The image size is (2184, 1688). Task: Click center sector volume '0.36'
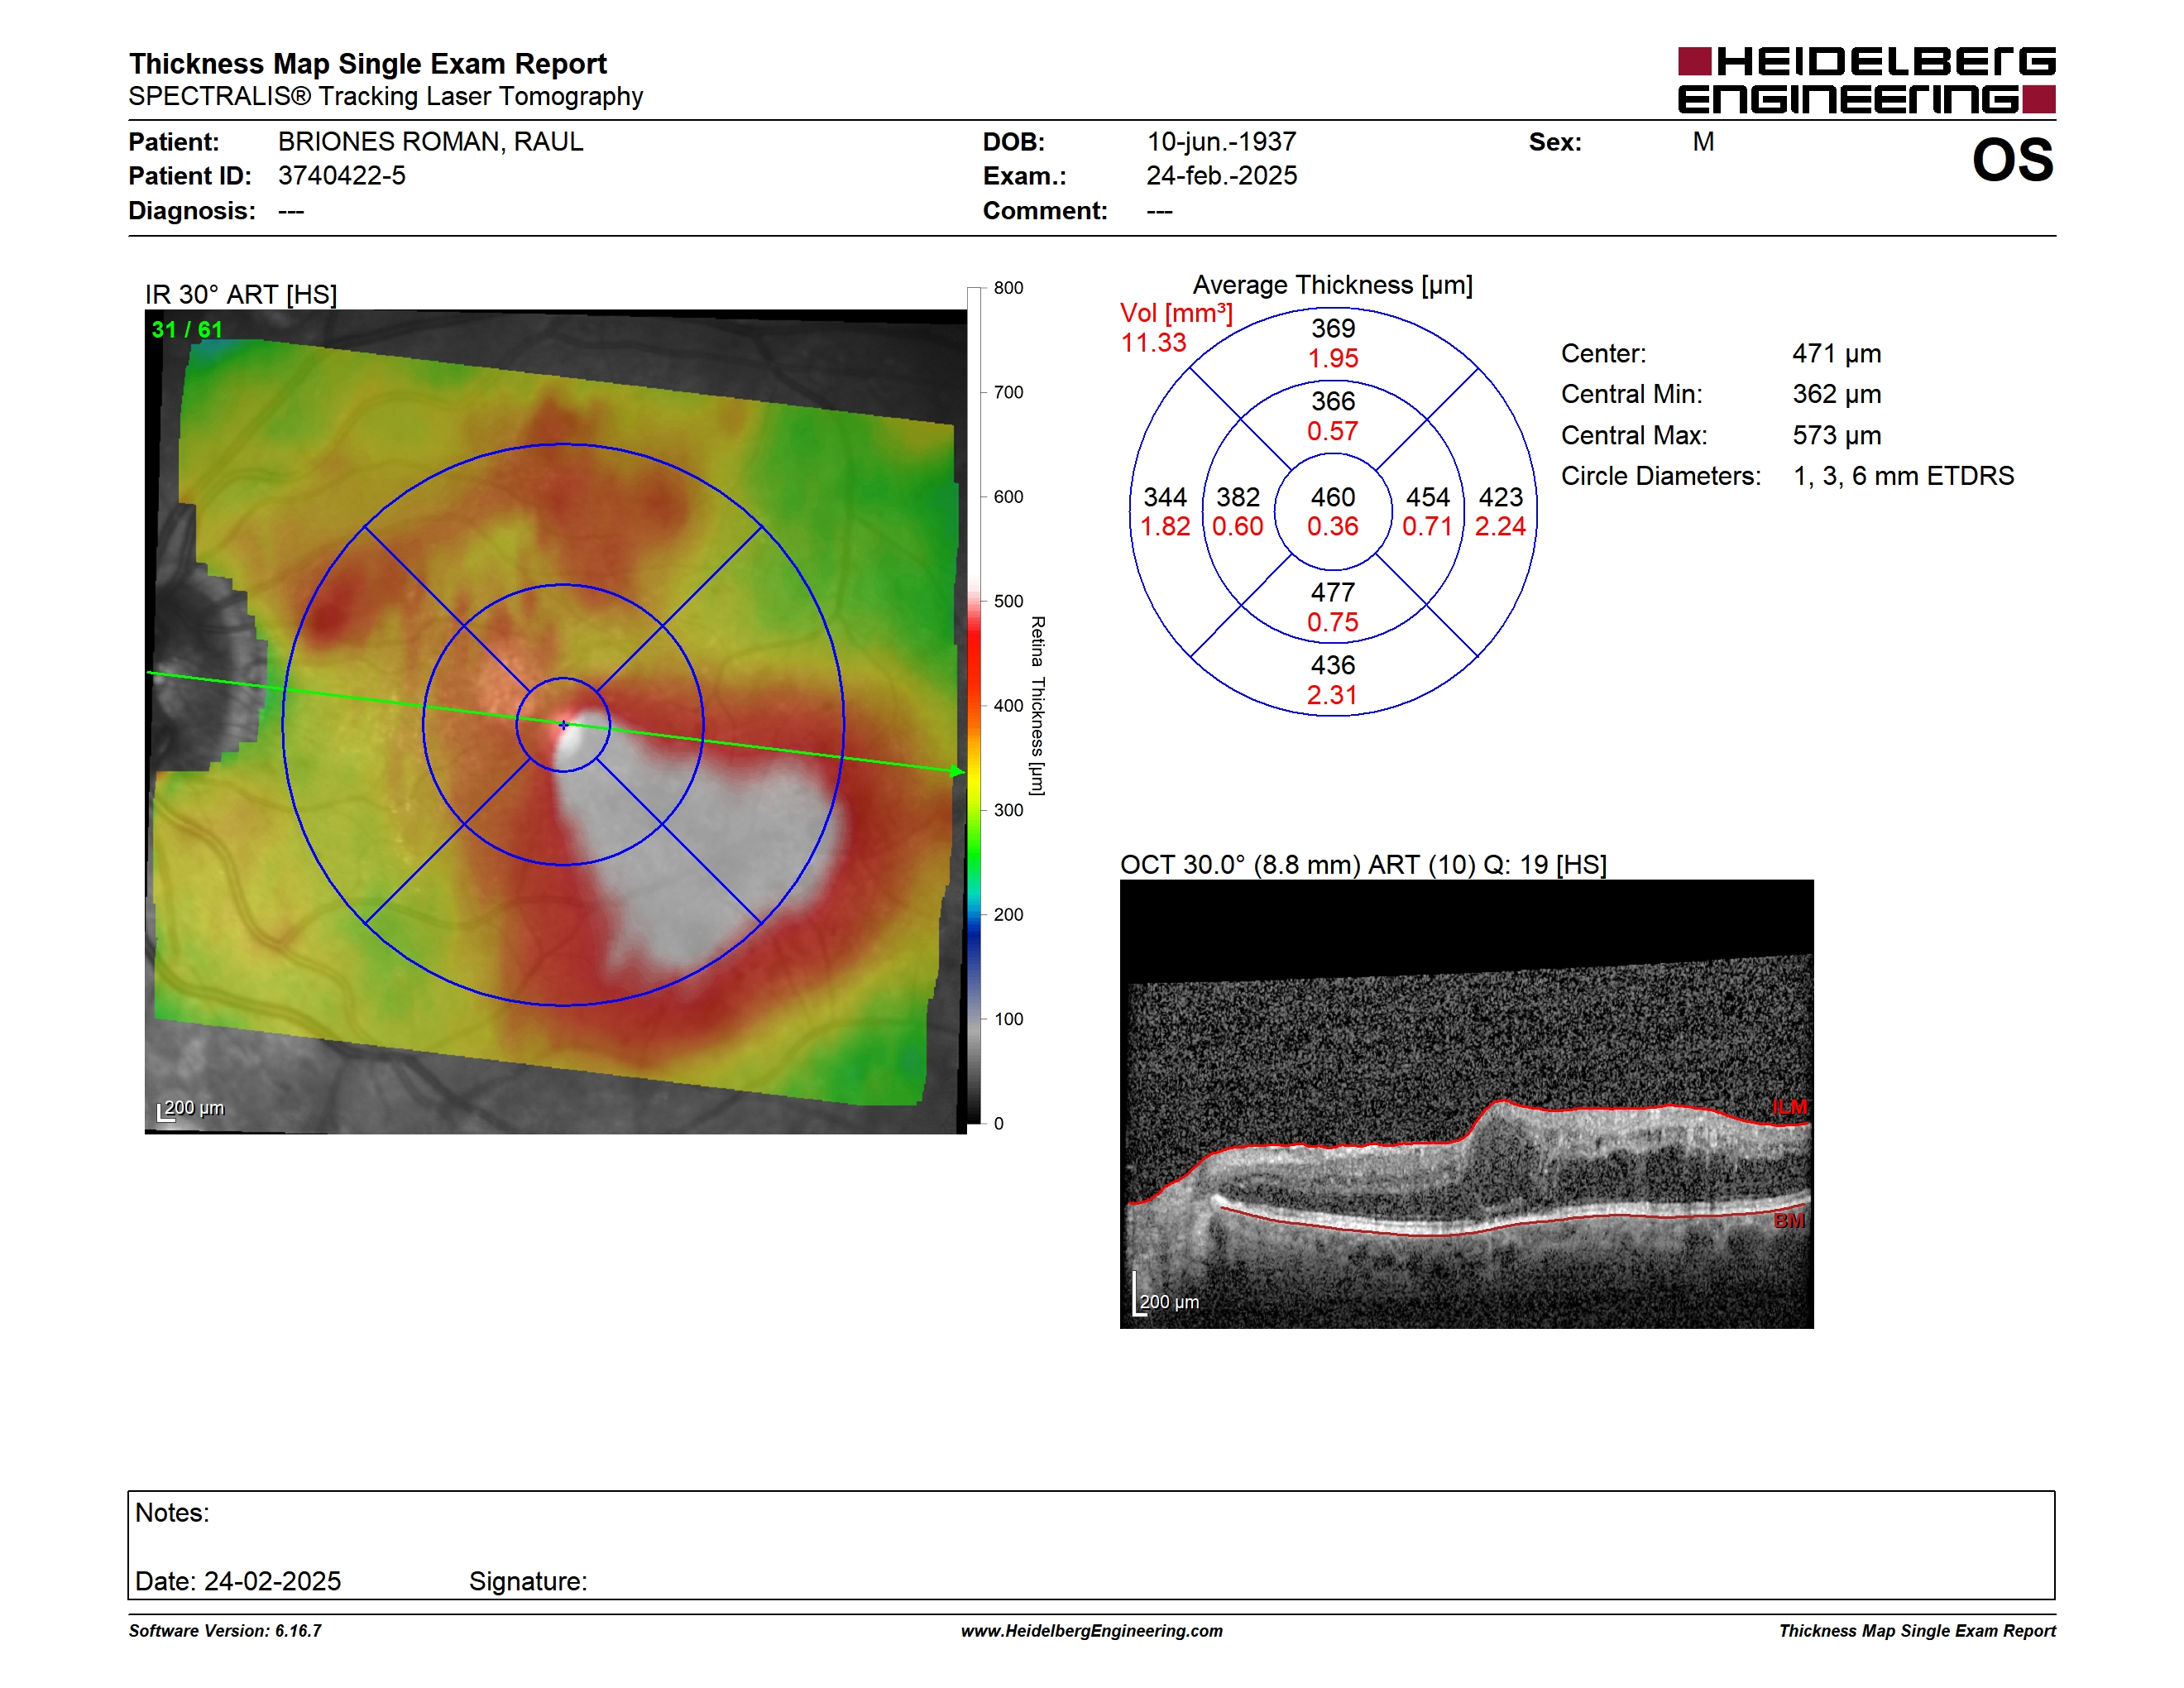coord(1333,526)
